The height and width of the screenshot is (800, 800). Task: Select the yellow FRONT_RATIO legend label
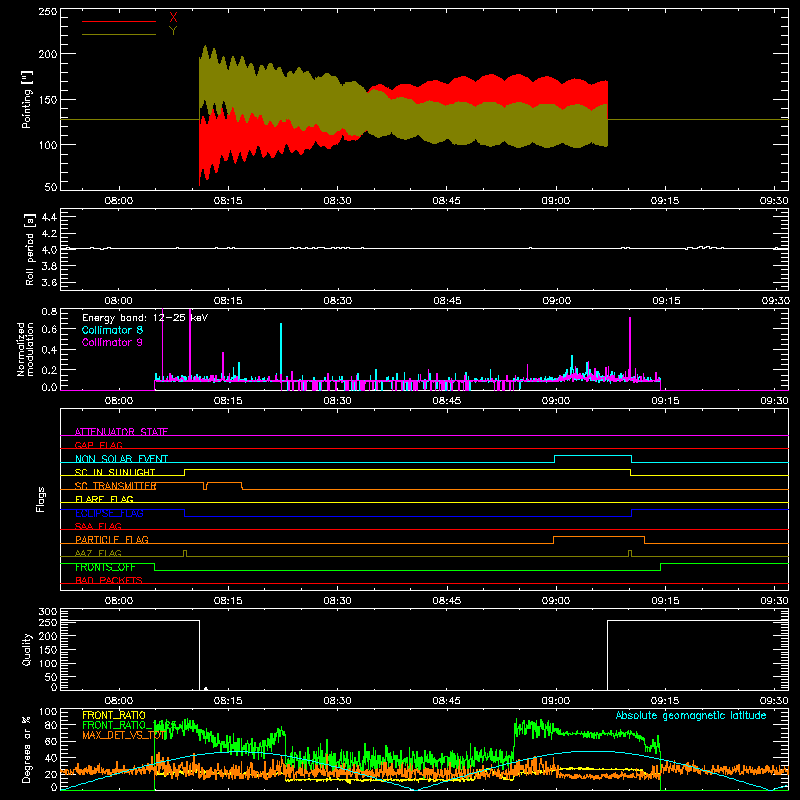(114, 715)
